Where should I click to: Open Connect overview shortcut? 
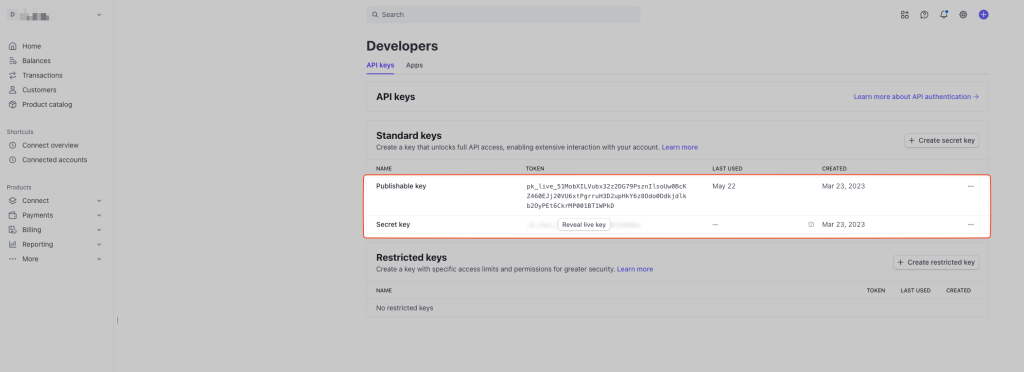point(50,146)
